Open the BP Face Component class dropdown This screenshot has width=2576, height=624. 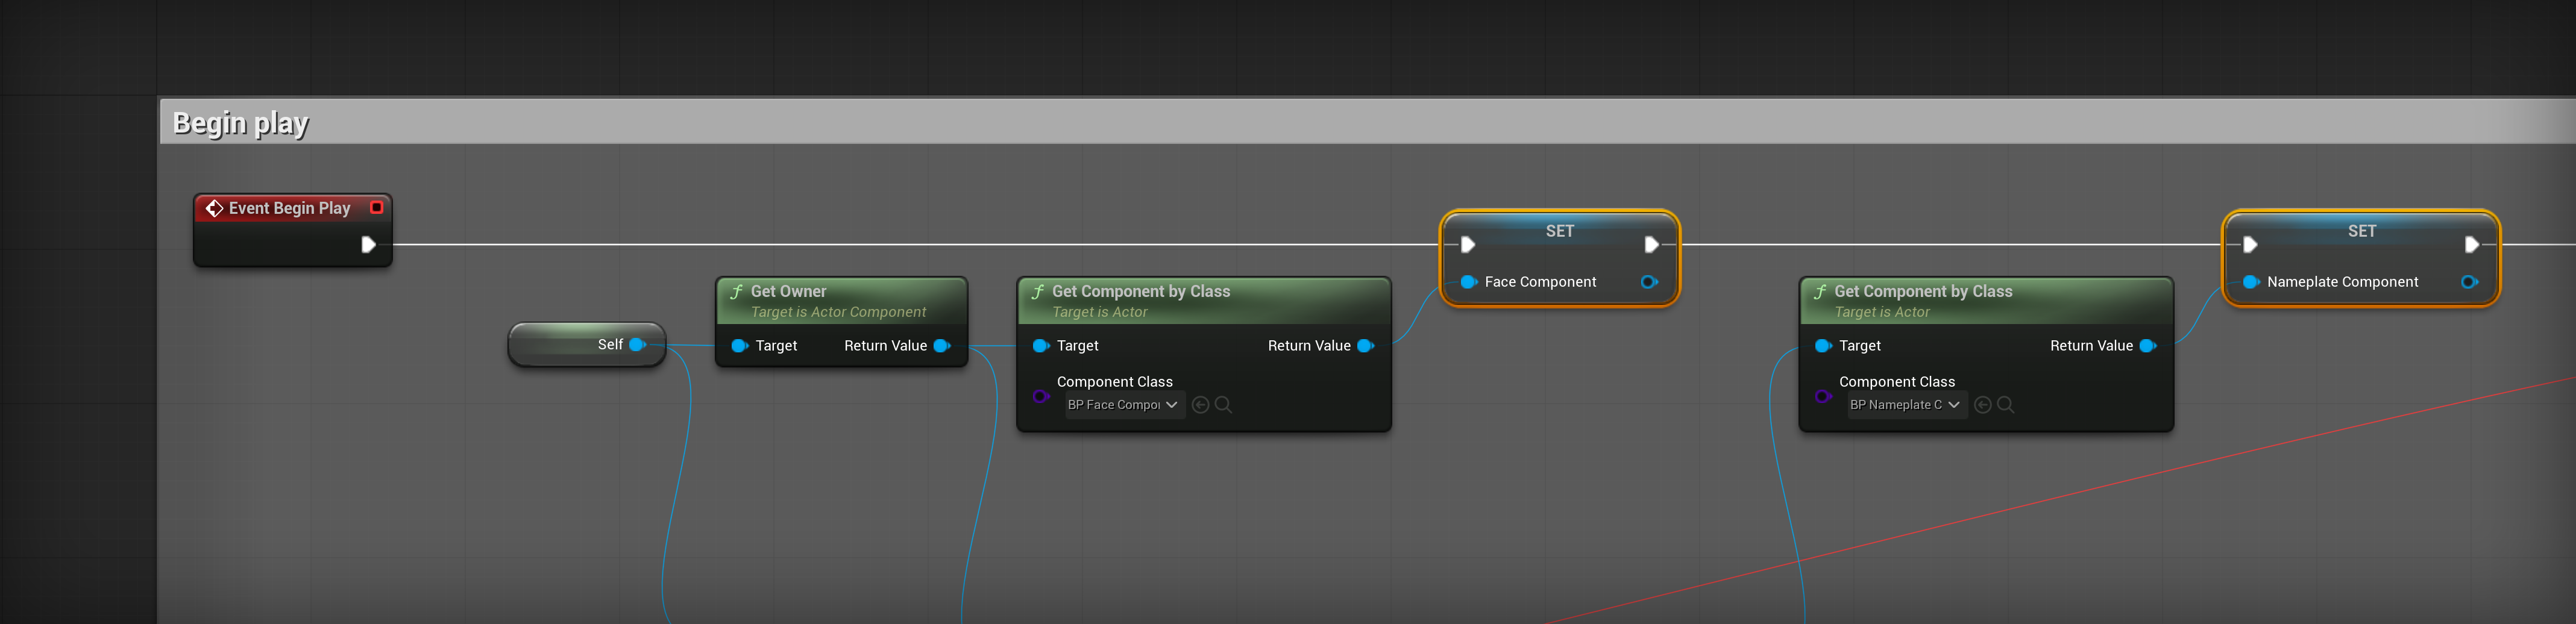(1124, 405)
